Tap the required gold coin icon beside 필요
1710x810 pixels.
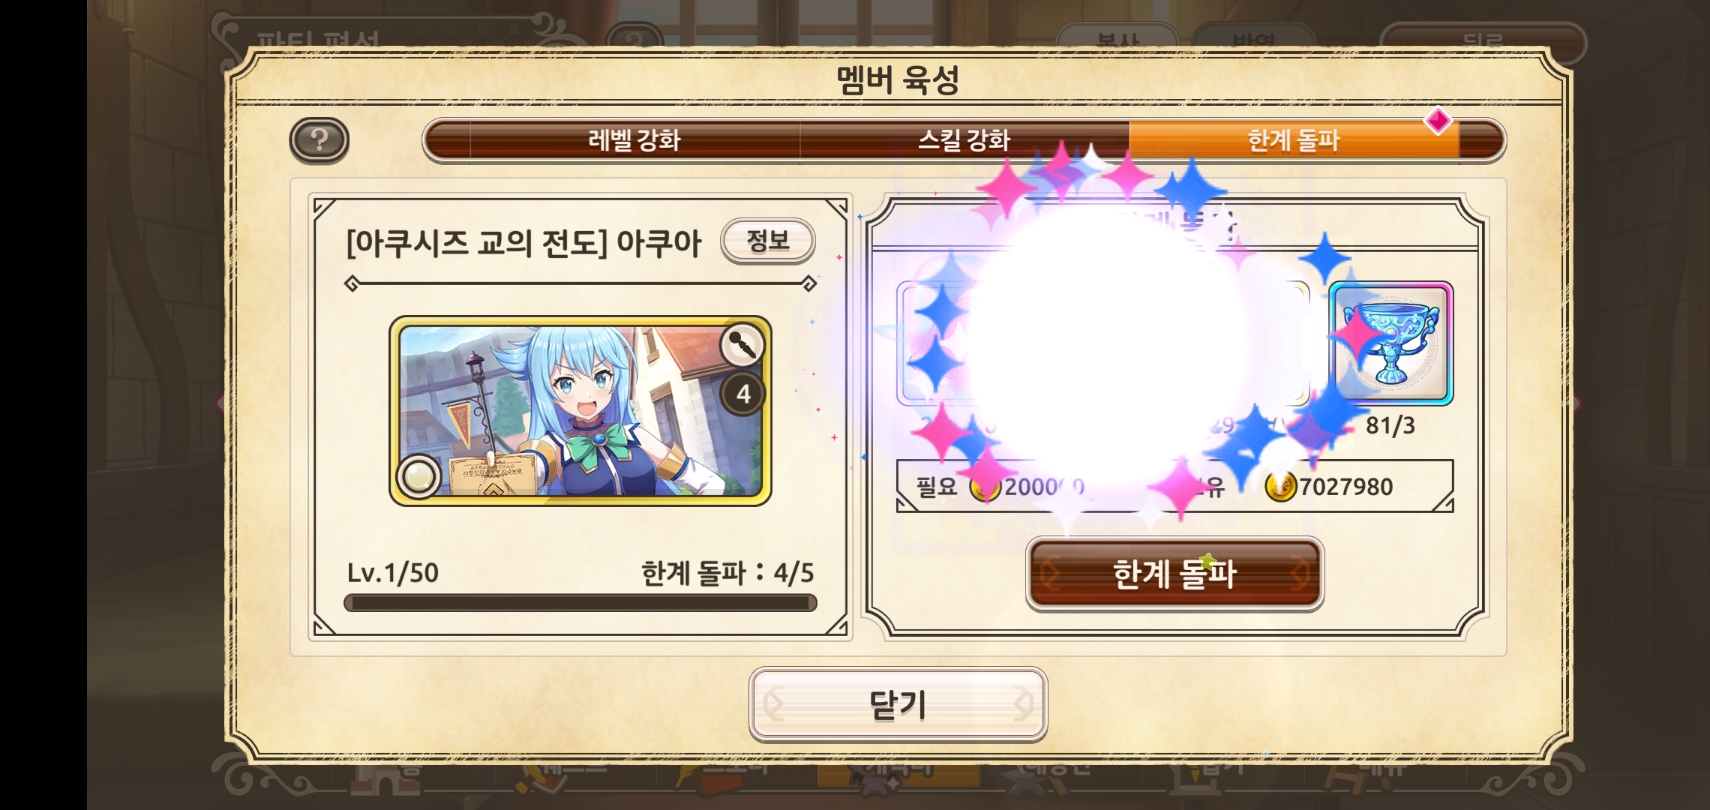(x=985, y=487)
